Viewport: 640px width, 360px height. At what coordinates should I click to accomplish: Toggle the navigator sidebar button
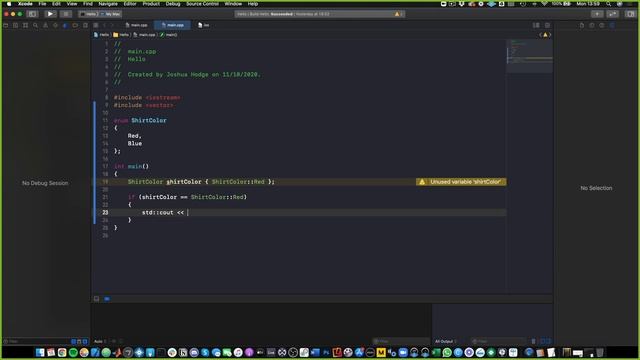point(32,14)
